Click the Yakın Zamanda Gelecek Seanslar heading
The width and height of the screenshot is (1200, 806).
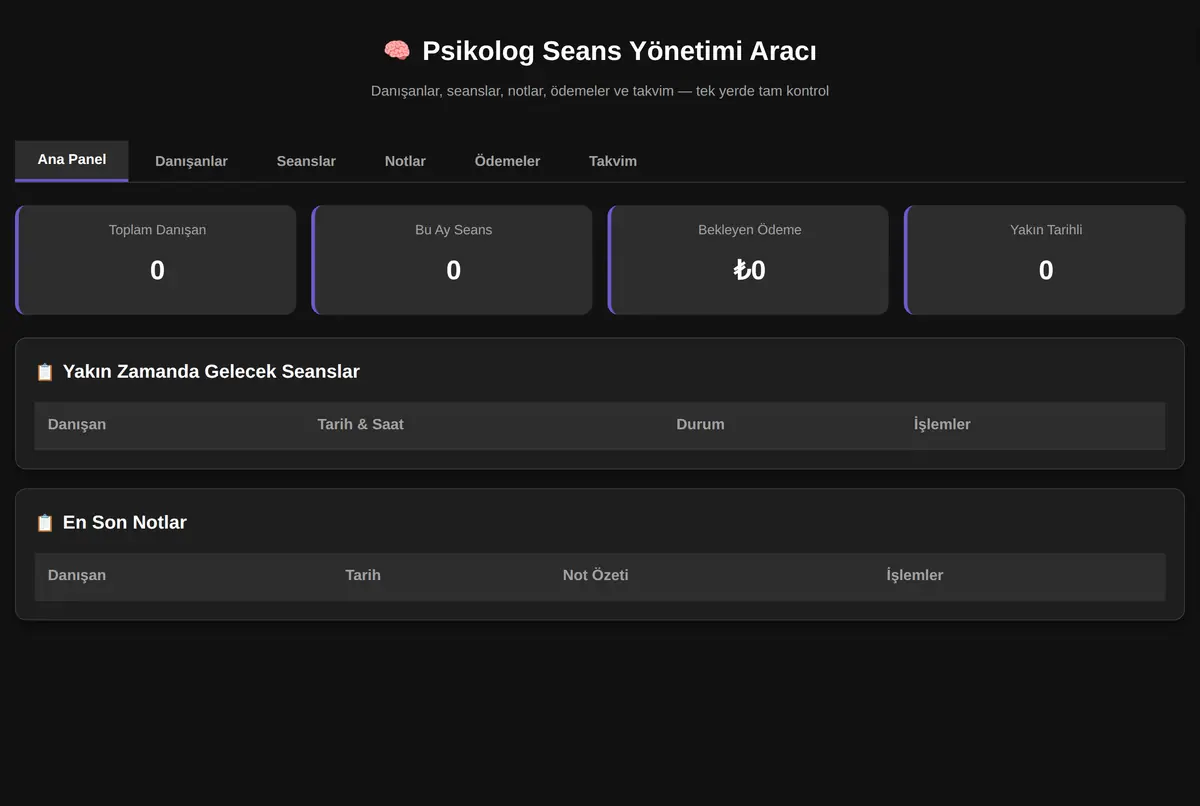point(211,372)
